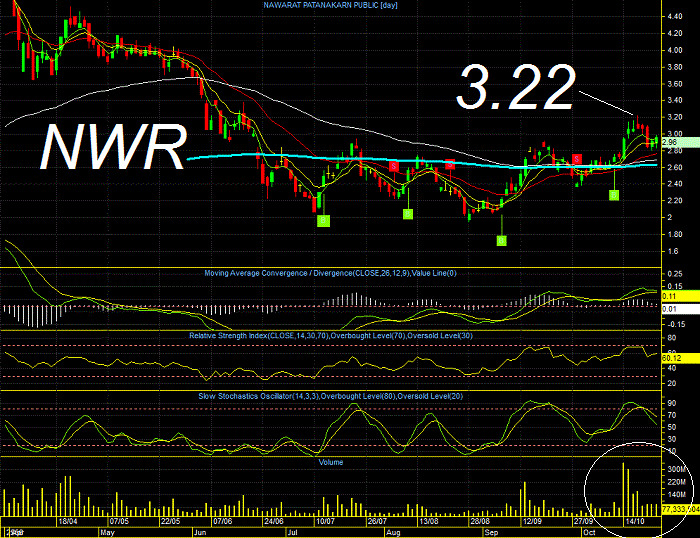Select the Relative Strength Index title label
Screen dimensions: 700x538
pyautogui.click(x=331, y=336)
